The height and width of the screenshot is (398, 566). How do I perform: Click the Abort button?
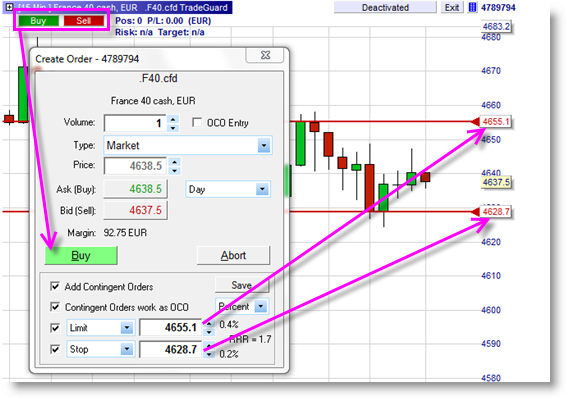click(233, 255)
